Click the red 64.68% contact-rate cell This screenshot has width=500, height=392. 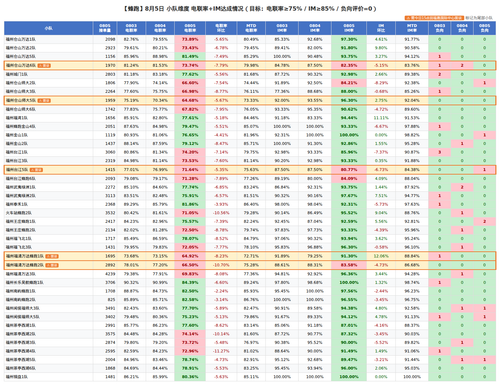pos(190,100)
